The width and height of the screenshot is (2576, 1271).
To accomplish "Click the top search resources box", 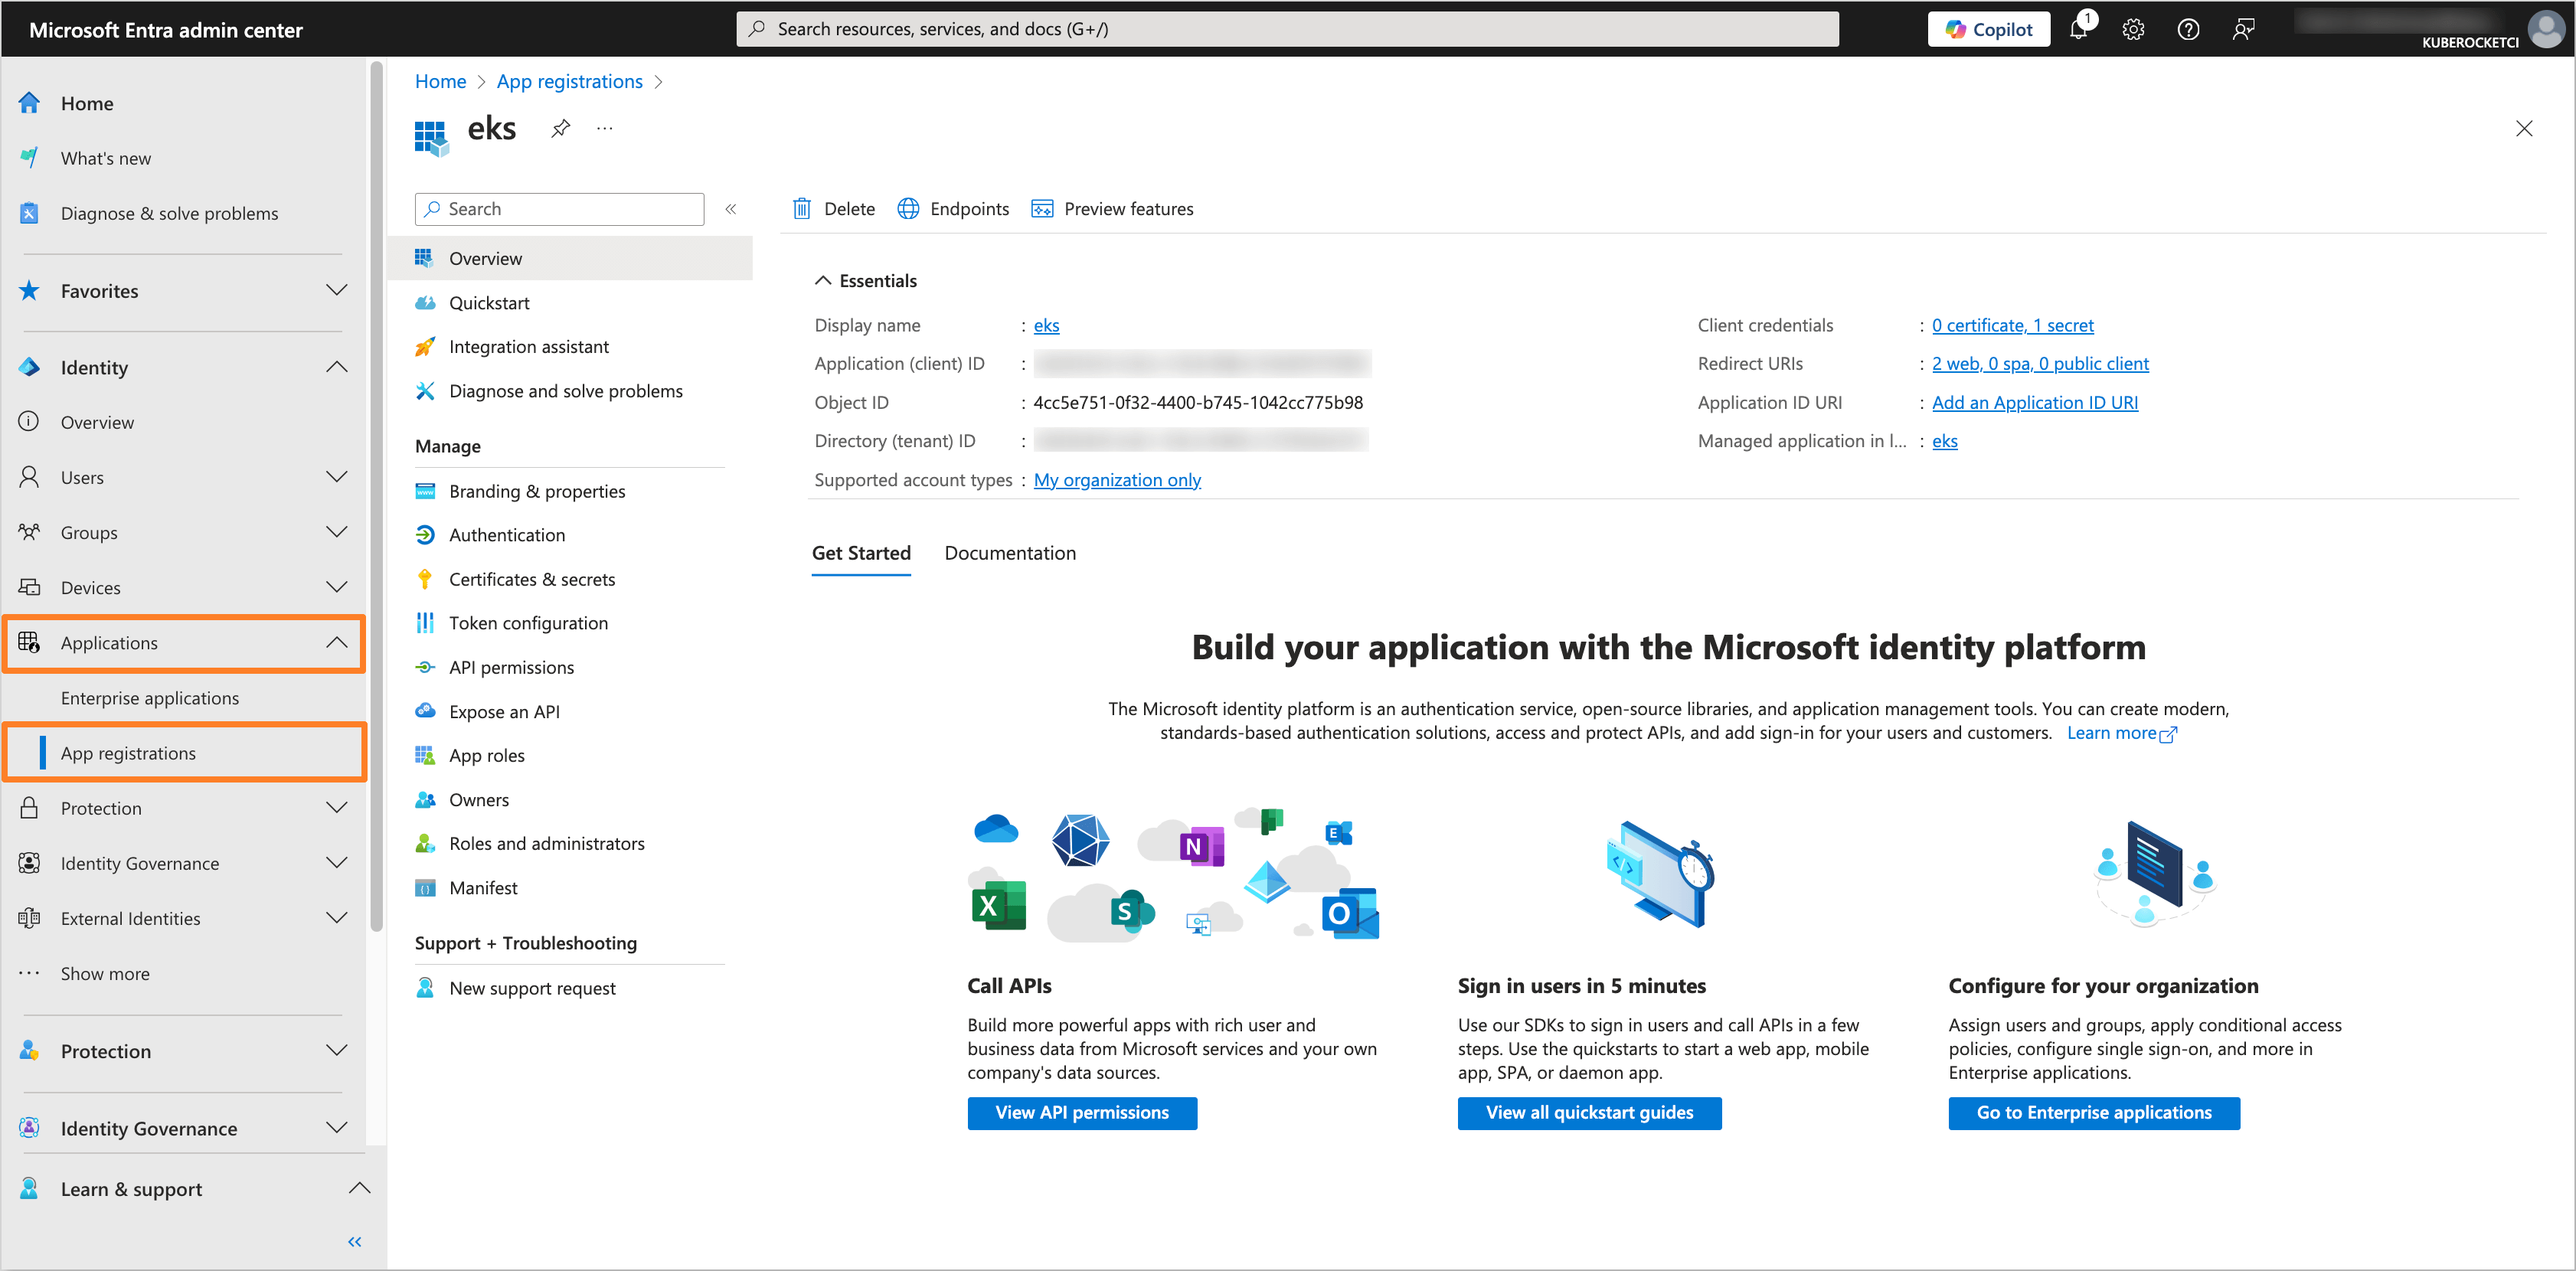I will click(x=1287, y=29).
